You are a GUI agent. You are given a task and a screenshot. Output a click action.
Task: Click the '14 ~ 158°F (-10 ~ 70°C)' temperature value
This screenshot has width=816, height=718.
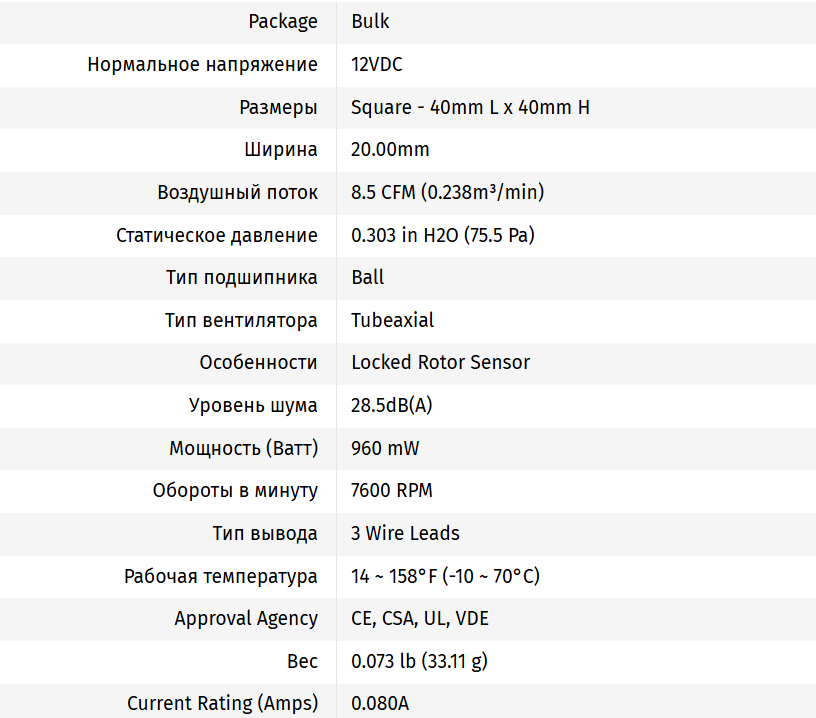click(445, 576)
